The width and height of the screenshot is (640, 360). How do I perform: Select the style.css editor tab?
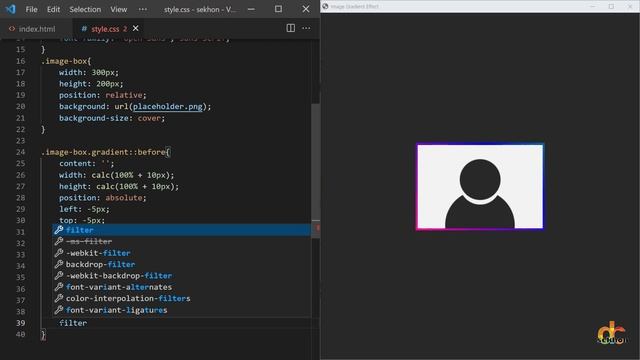point(104,29)
